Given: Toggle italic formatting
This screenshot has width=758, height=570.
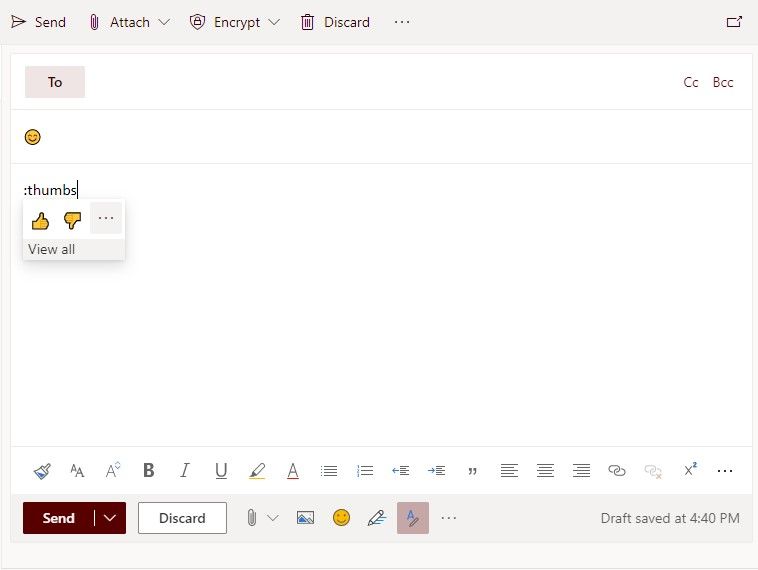Looking at the screenshot, I should (x=184, y=470).
